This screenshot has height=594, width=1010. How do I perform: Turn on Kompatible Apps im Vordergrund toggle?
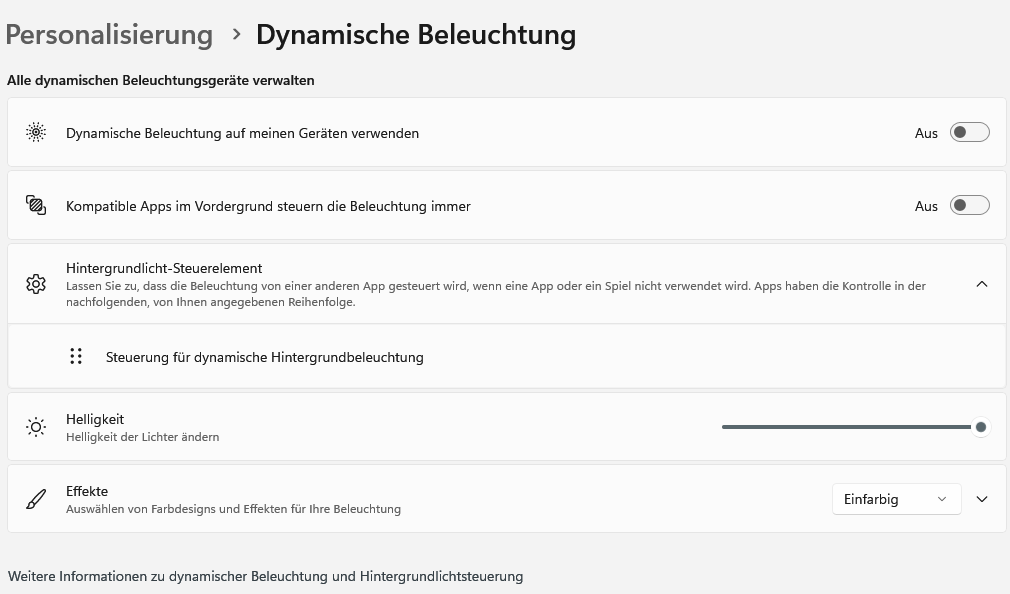click(x=969, y=206)
